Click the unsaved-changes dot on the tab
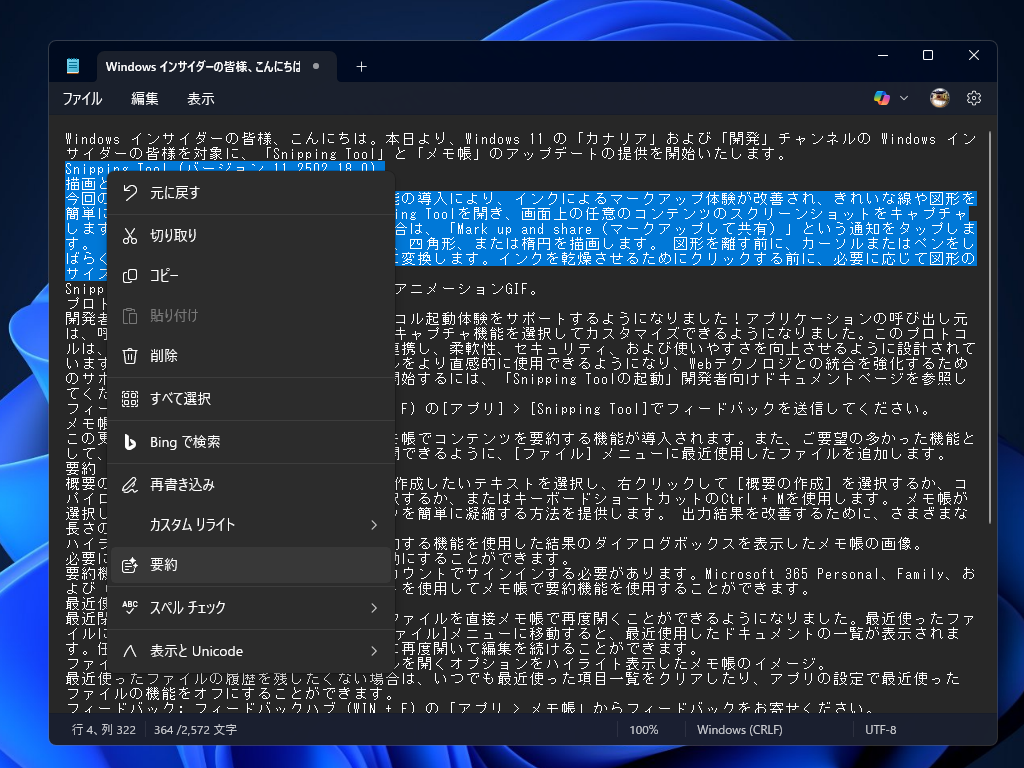 coord(316,66)
